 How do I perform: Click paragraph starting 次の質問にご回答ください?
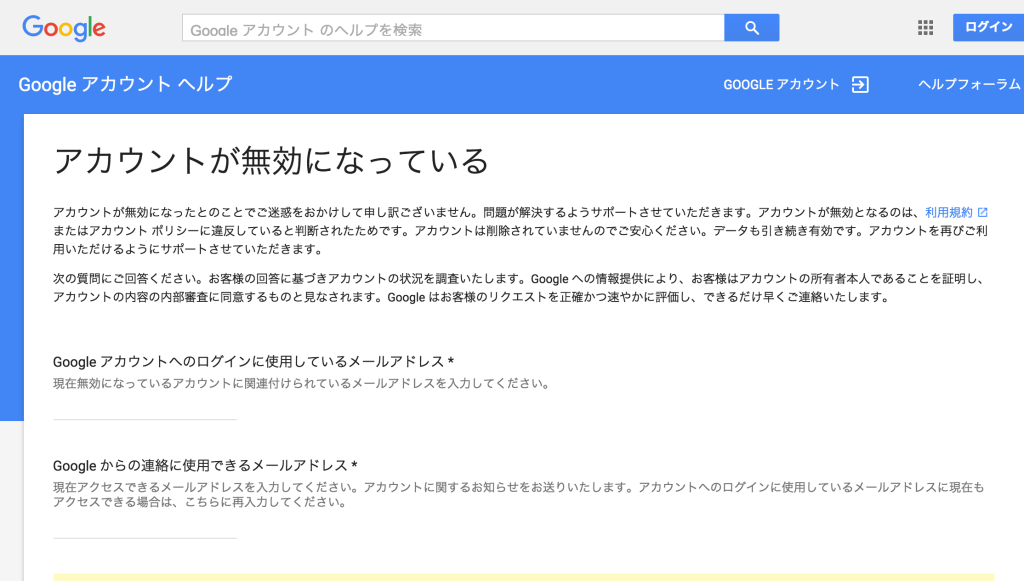coord(519,288)
